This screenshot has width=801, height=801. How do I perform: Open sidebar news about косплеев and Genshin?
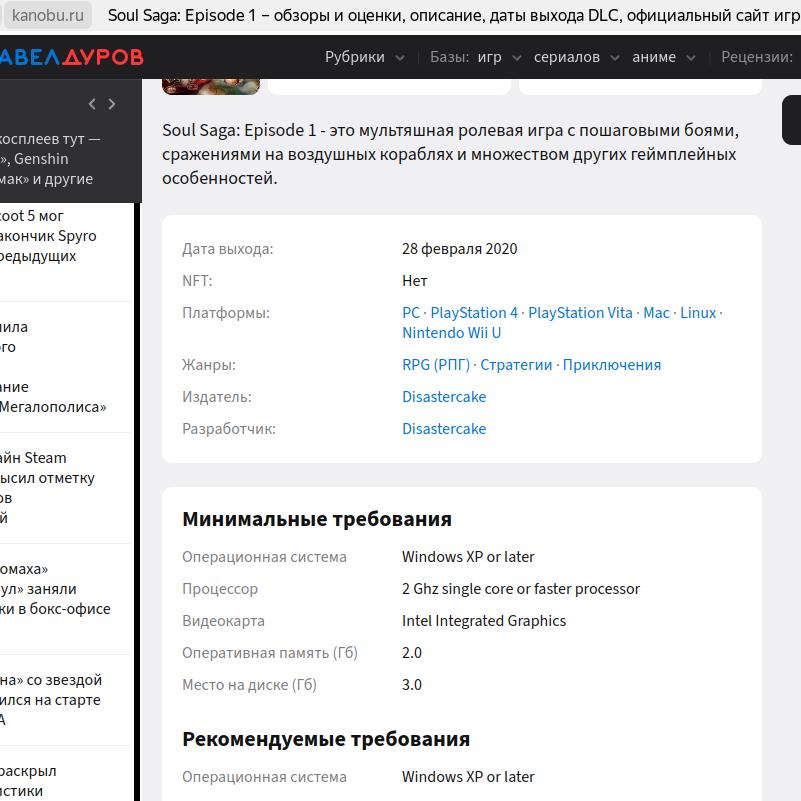point(50,159)
